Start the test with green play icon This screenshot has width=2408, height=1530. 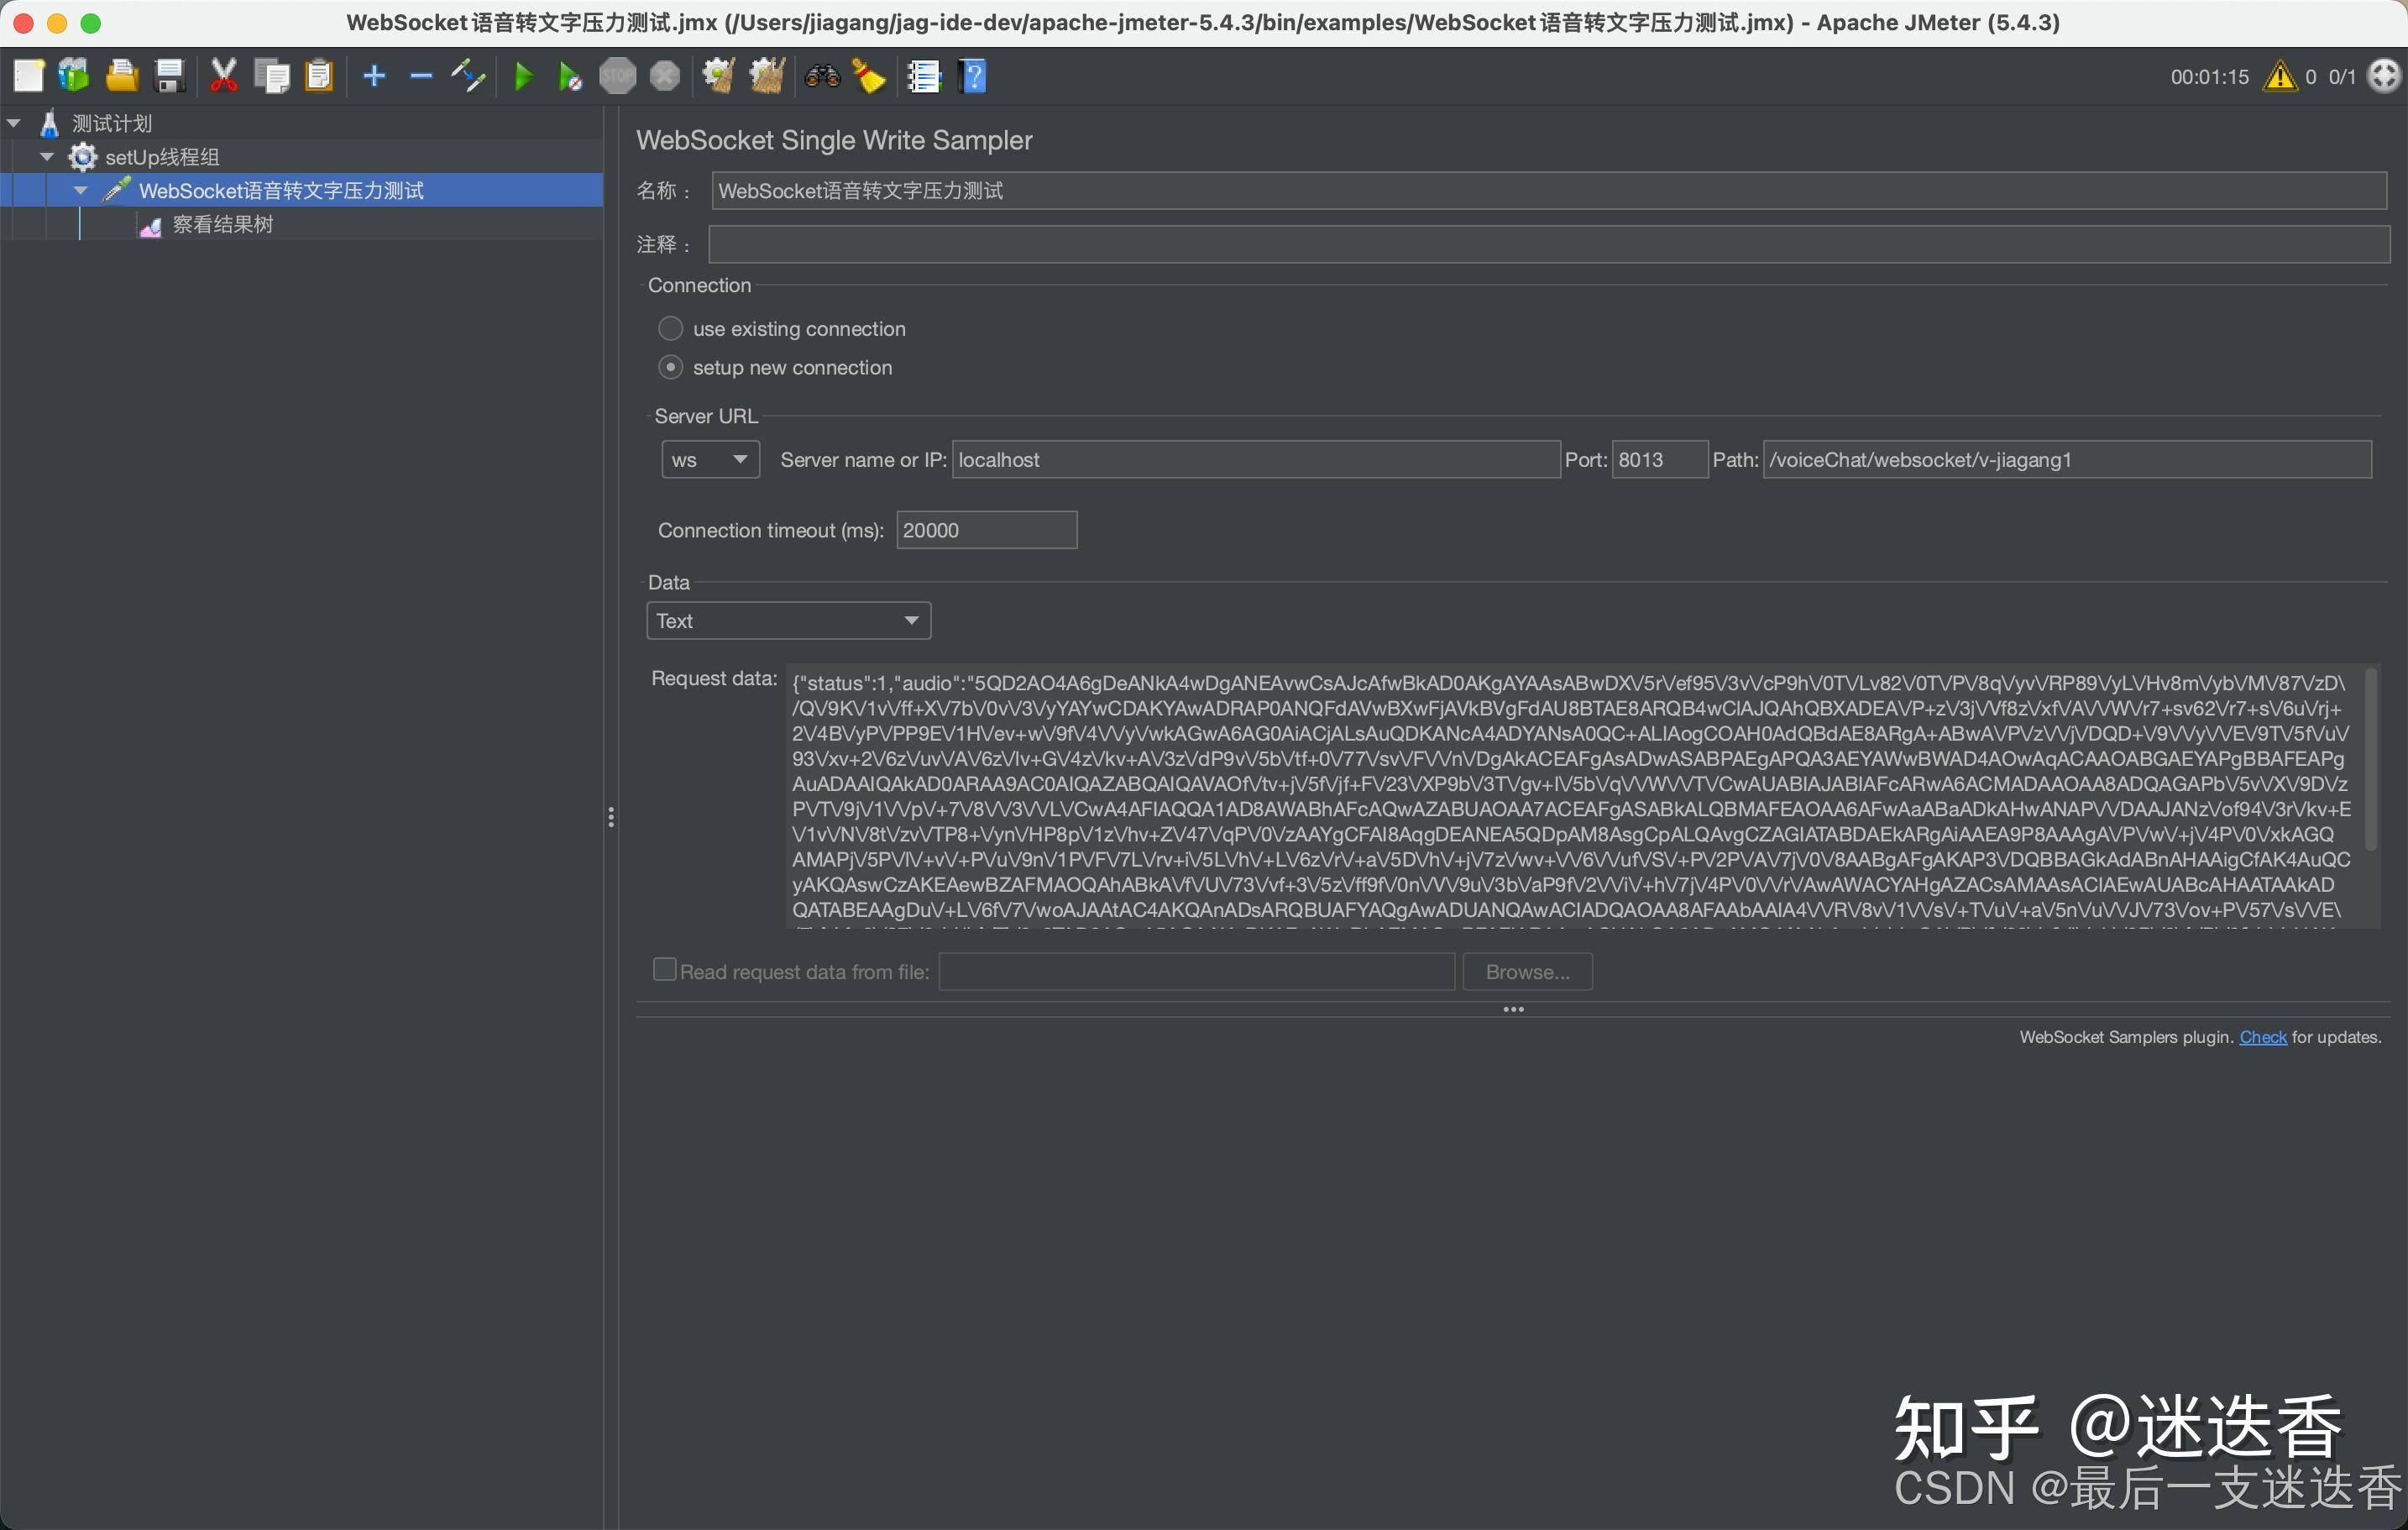click(x=523, y=76)
